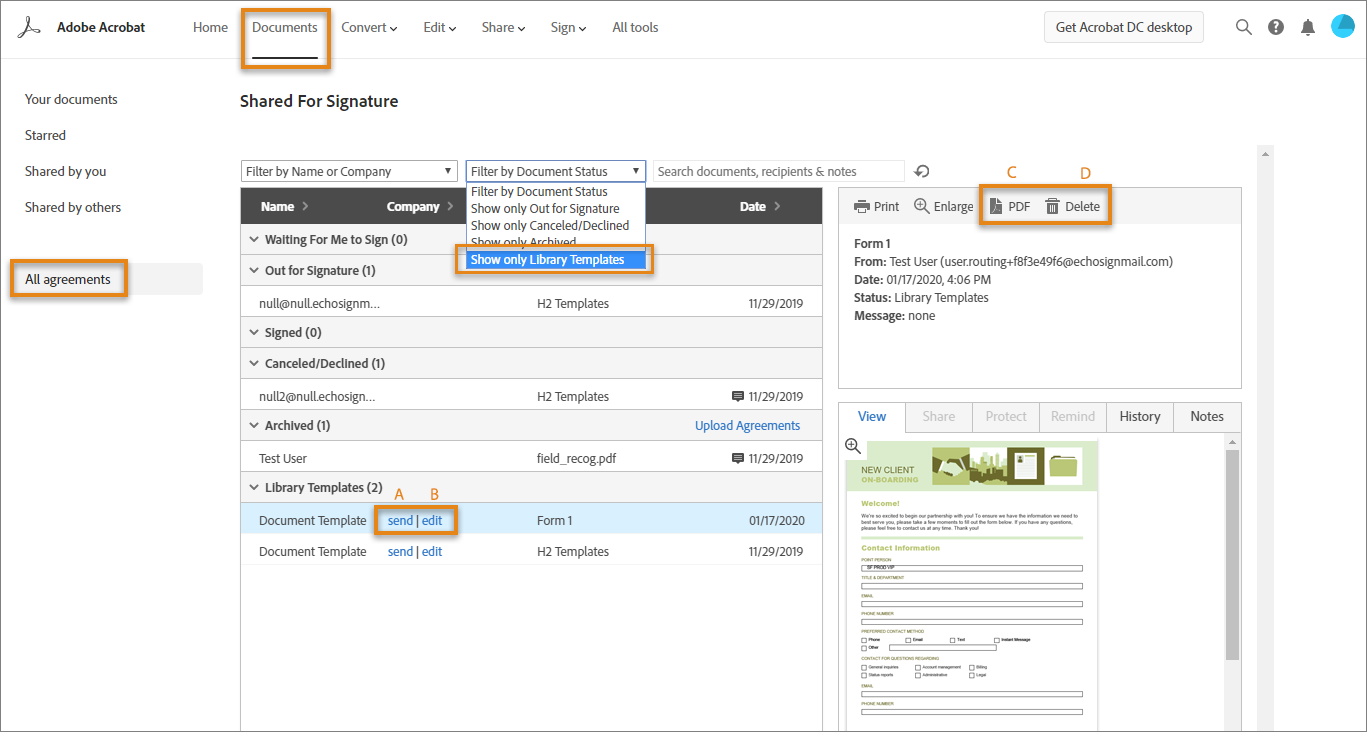Click the Upload Agreements link
Viewport: 1367px width, 732px height.
tap(747, 425)
